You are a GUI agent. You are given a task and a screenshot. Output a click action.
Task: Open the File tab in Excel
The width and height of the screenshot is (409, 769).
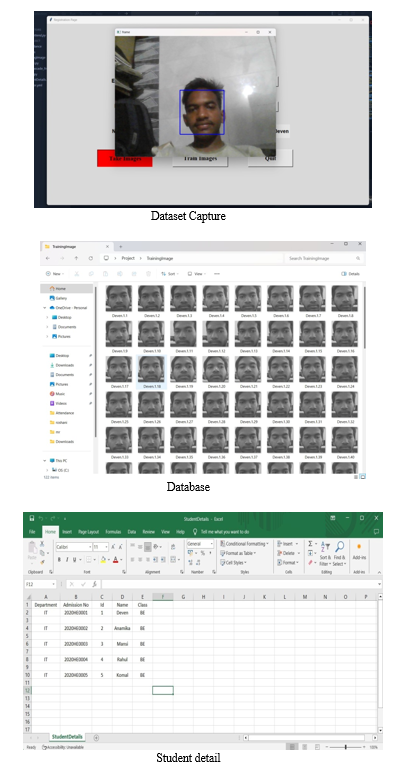pyautogui.click(x=32, y=532)
